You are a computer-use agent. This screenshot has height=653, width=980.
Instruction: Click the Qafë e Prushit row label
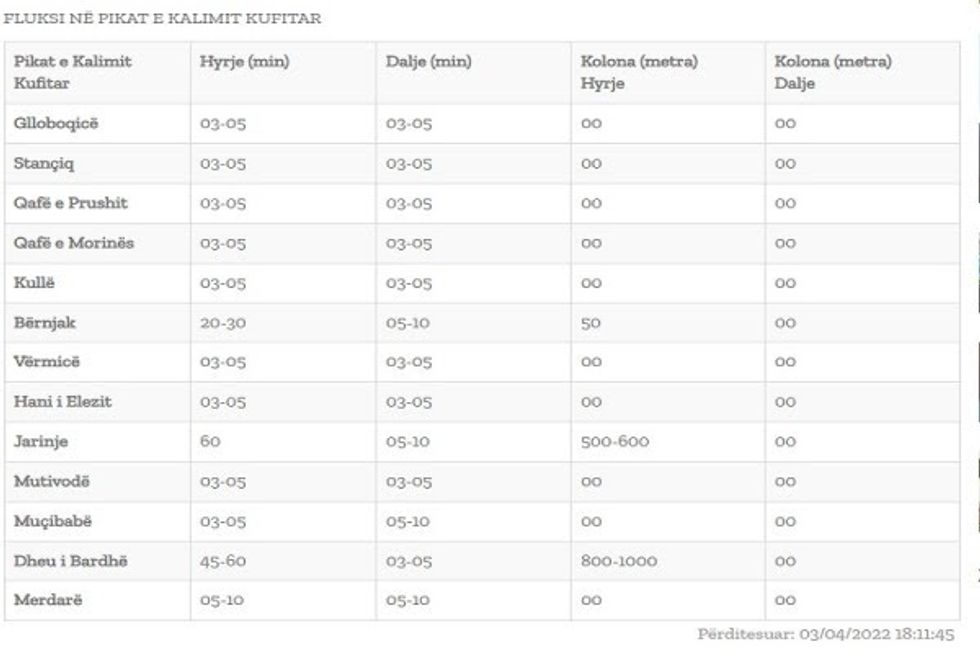pos(70,203)
